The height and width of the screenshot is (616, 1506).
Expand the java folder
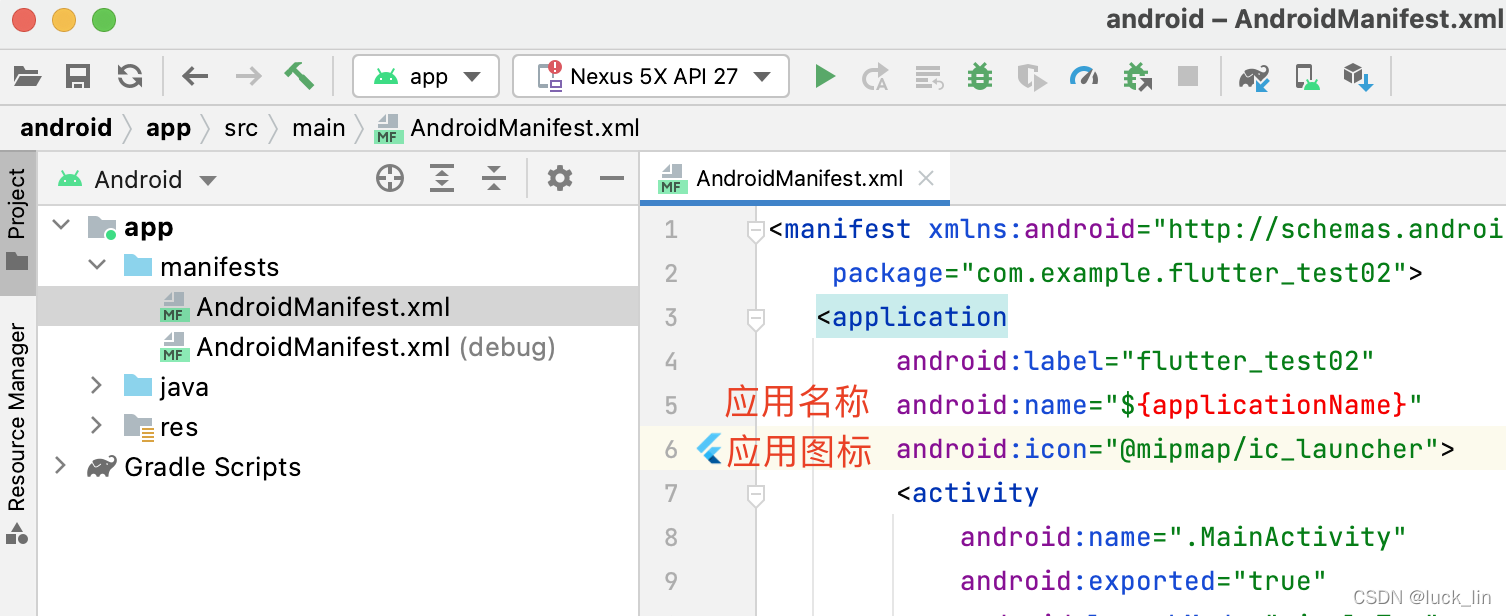[x=97, y=386]
